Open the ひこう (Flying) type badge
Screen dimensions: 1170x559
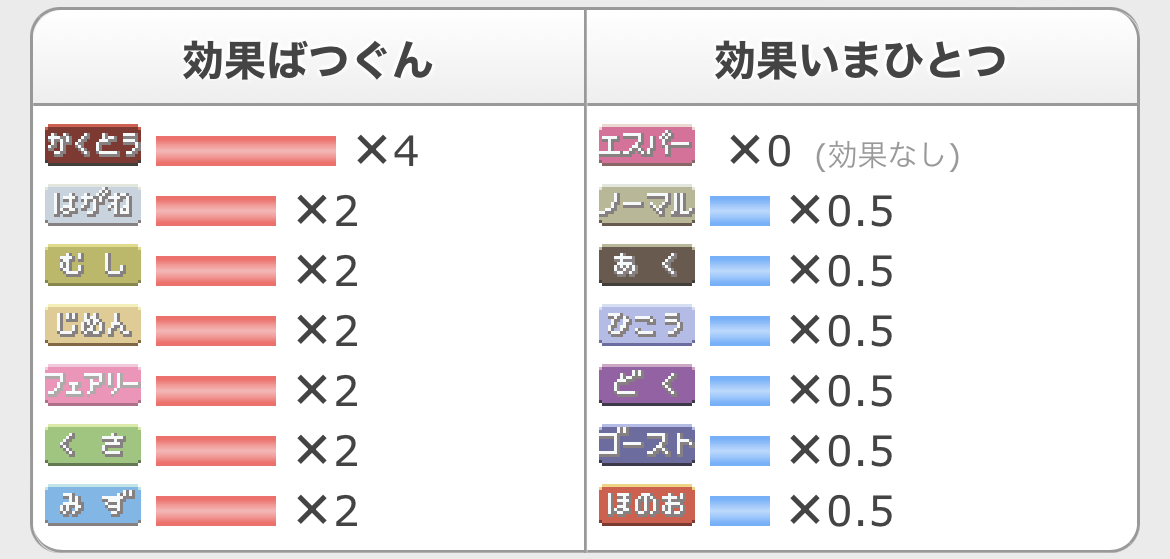coord(646,325)
